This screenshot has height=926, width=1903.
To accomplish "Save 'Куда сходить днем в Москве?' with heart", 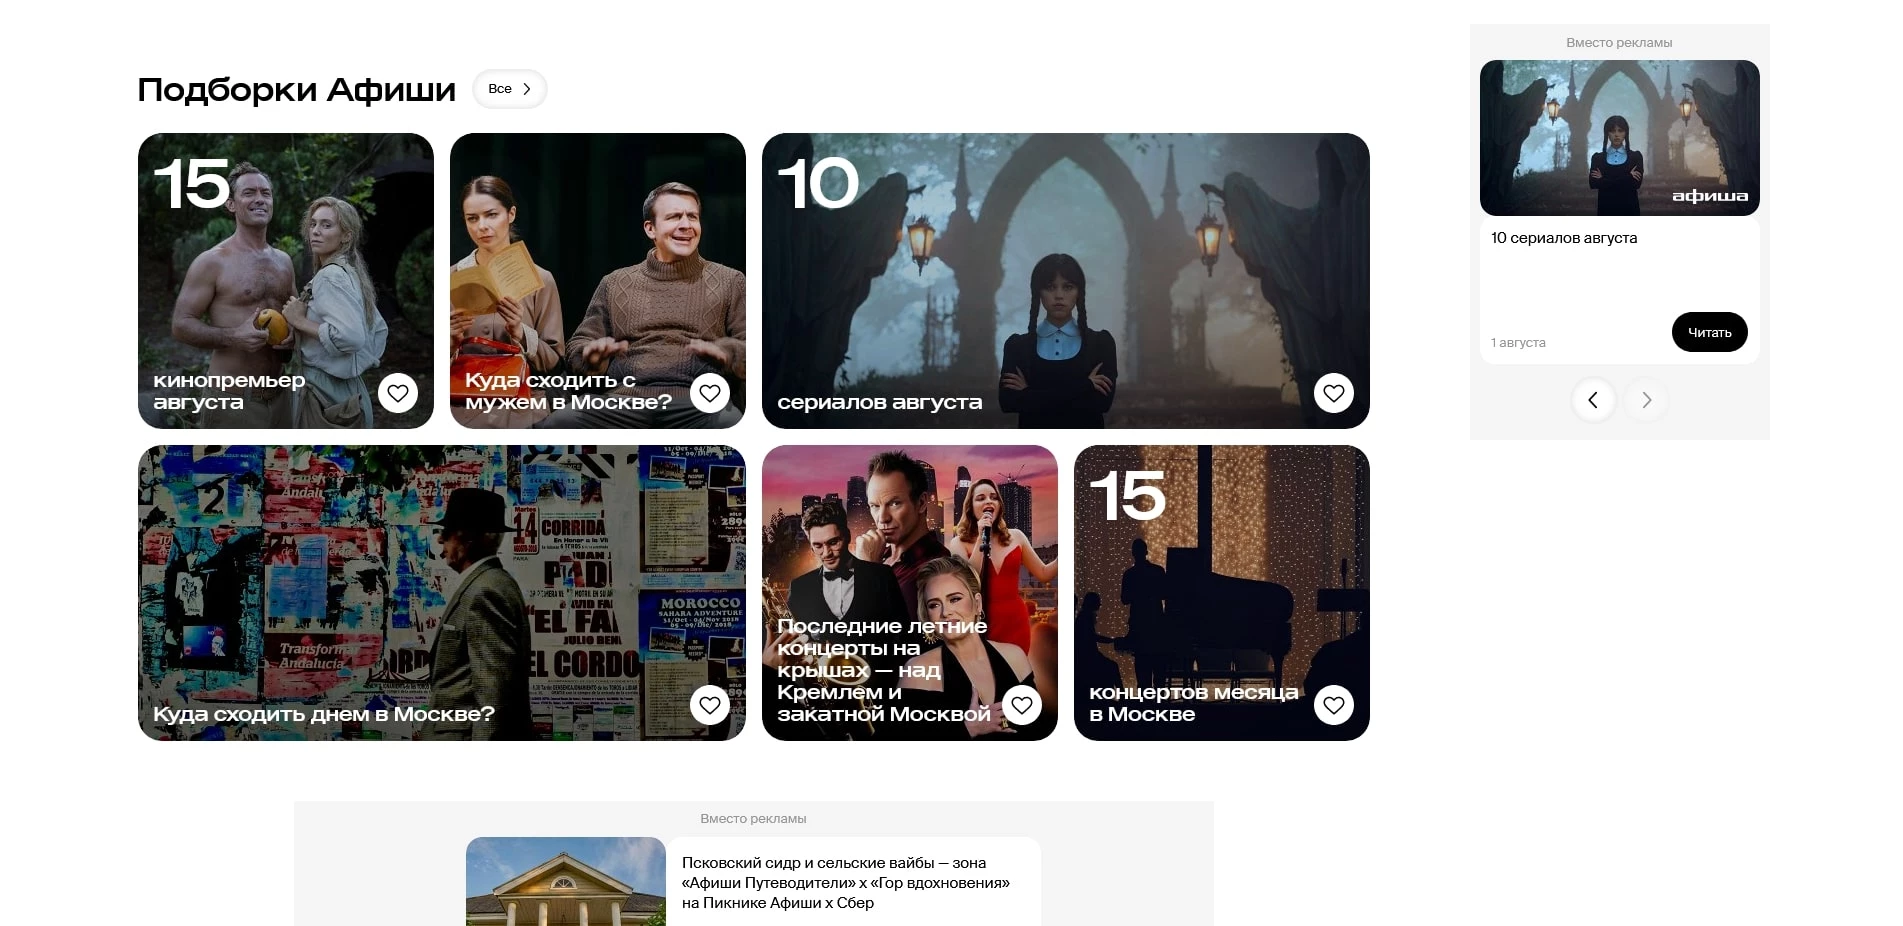I will pos(710,705).
